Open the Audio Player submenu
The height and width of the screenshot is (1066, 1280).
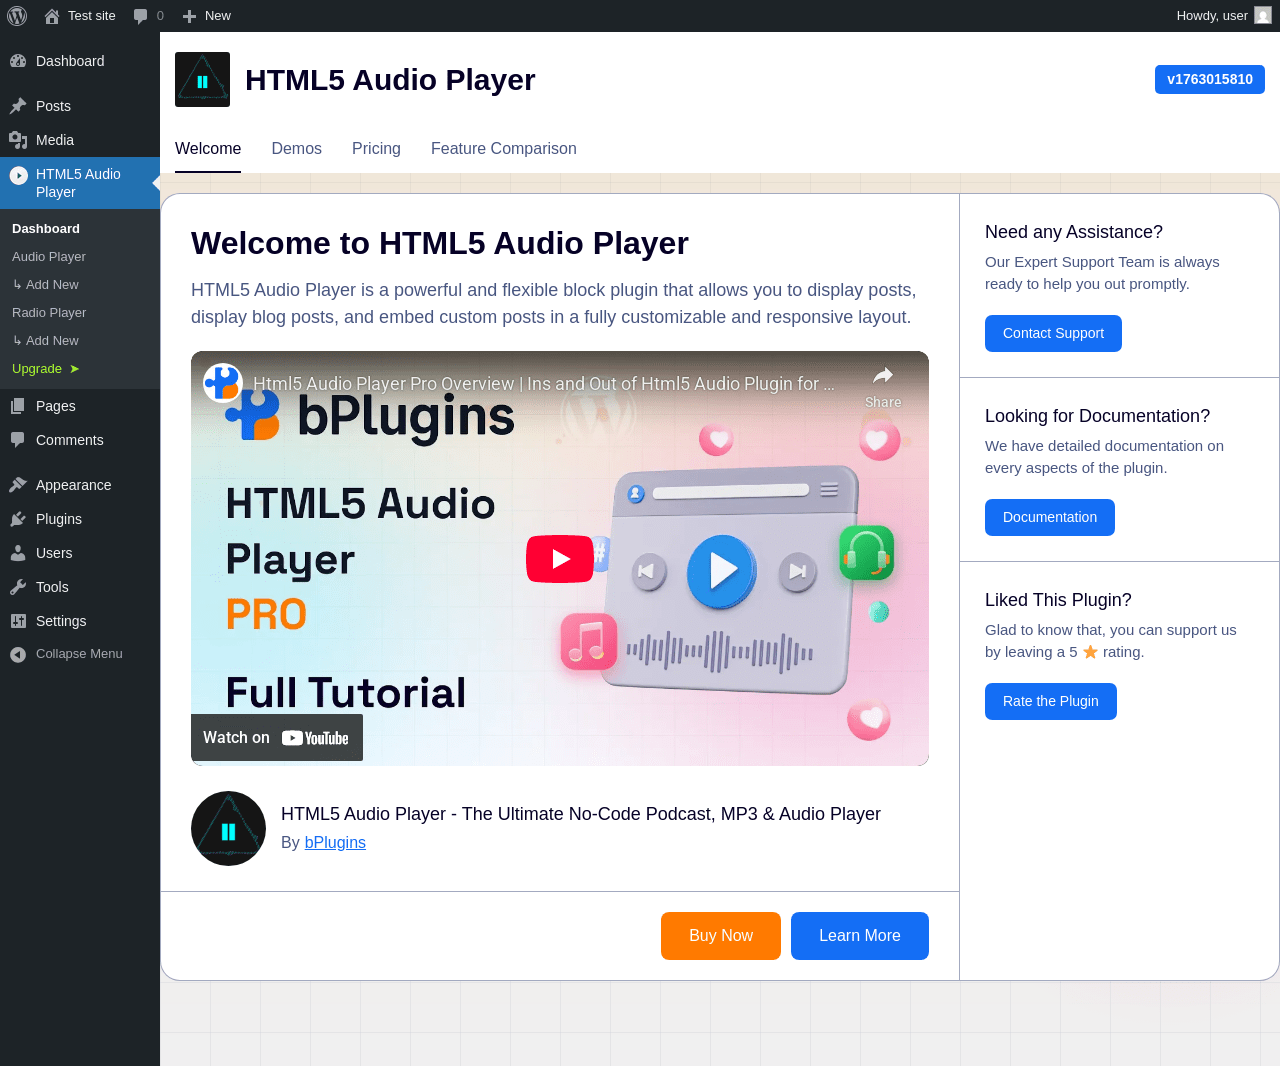tap(49, 257)
